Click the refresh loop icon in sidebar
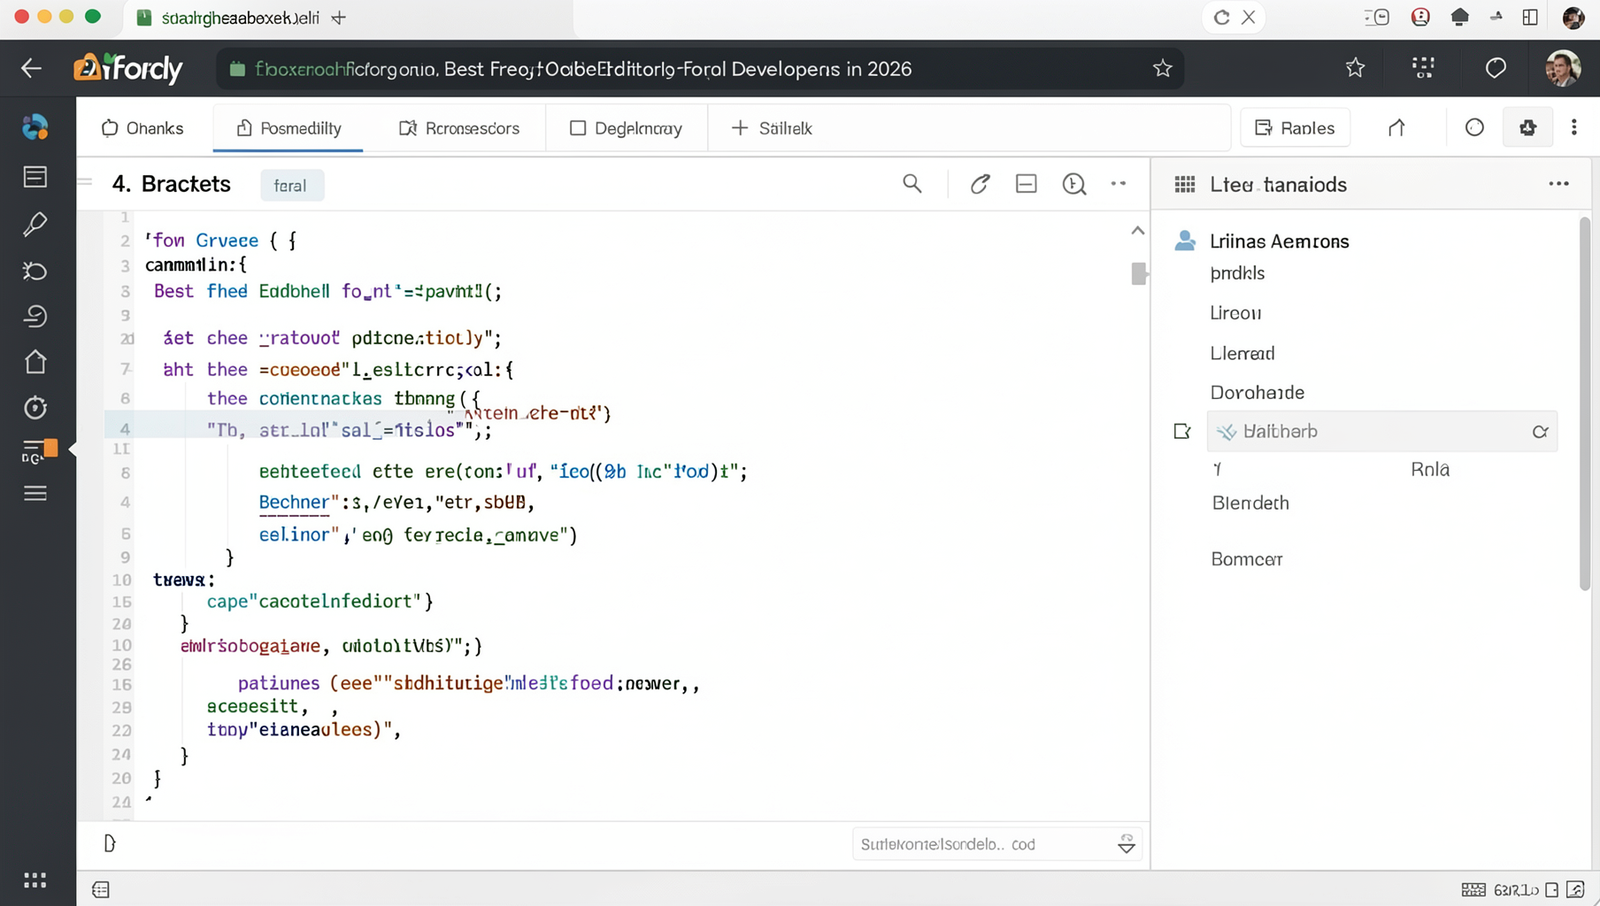1600x906 pixels. coord(35,270)
